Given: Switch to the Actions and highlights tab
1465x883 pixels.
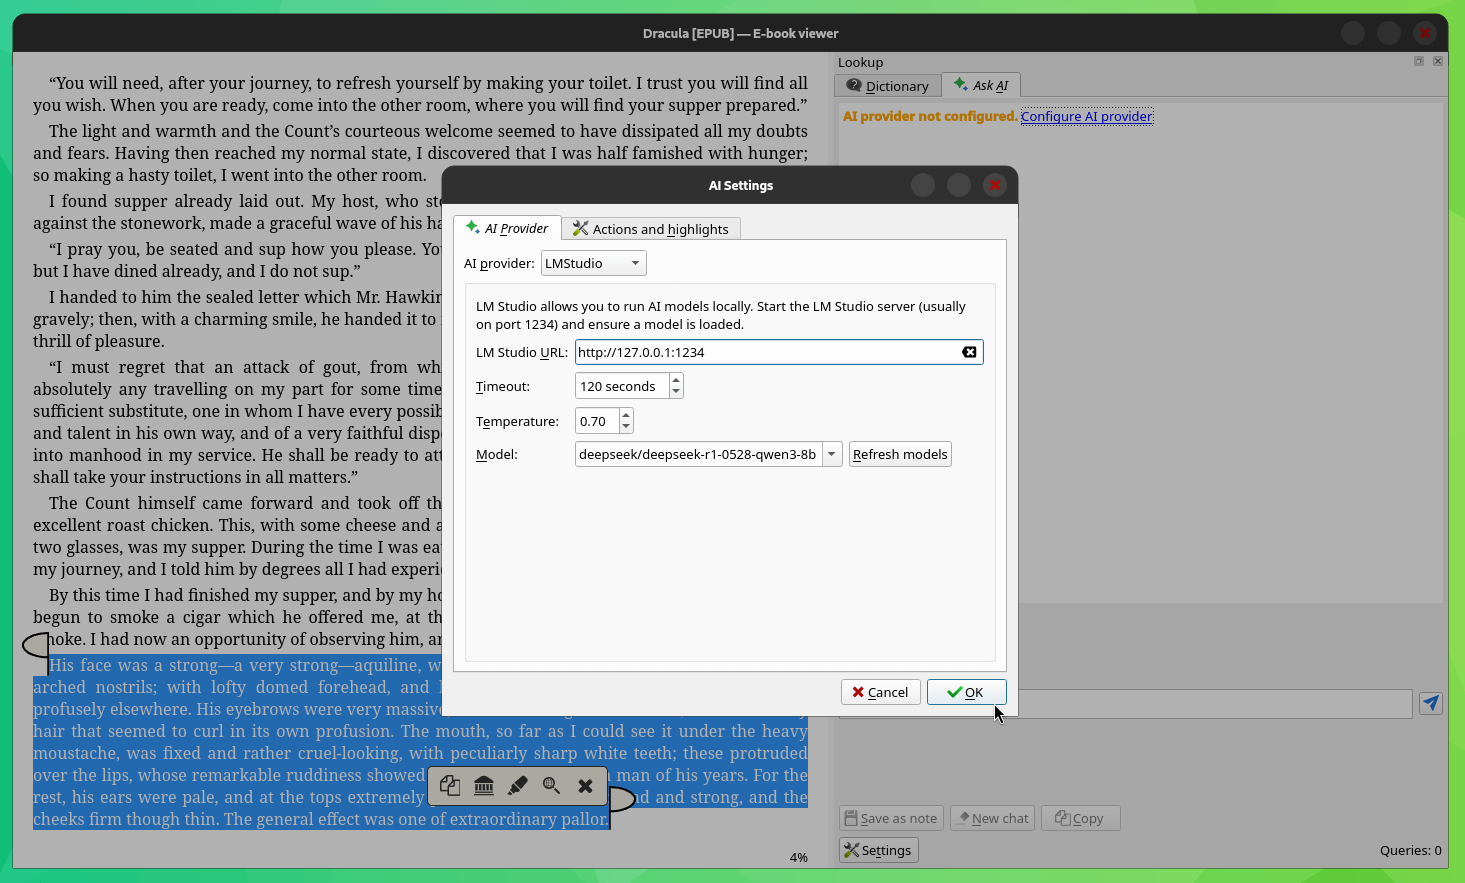Looking at the screenshot, I should click(651, 228).
